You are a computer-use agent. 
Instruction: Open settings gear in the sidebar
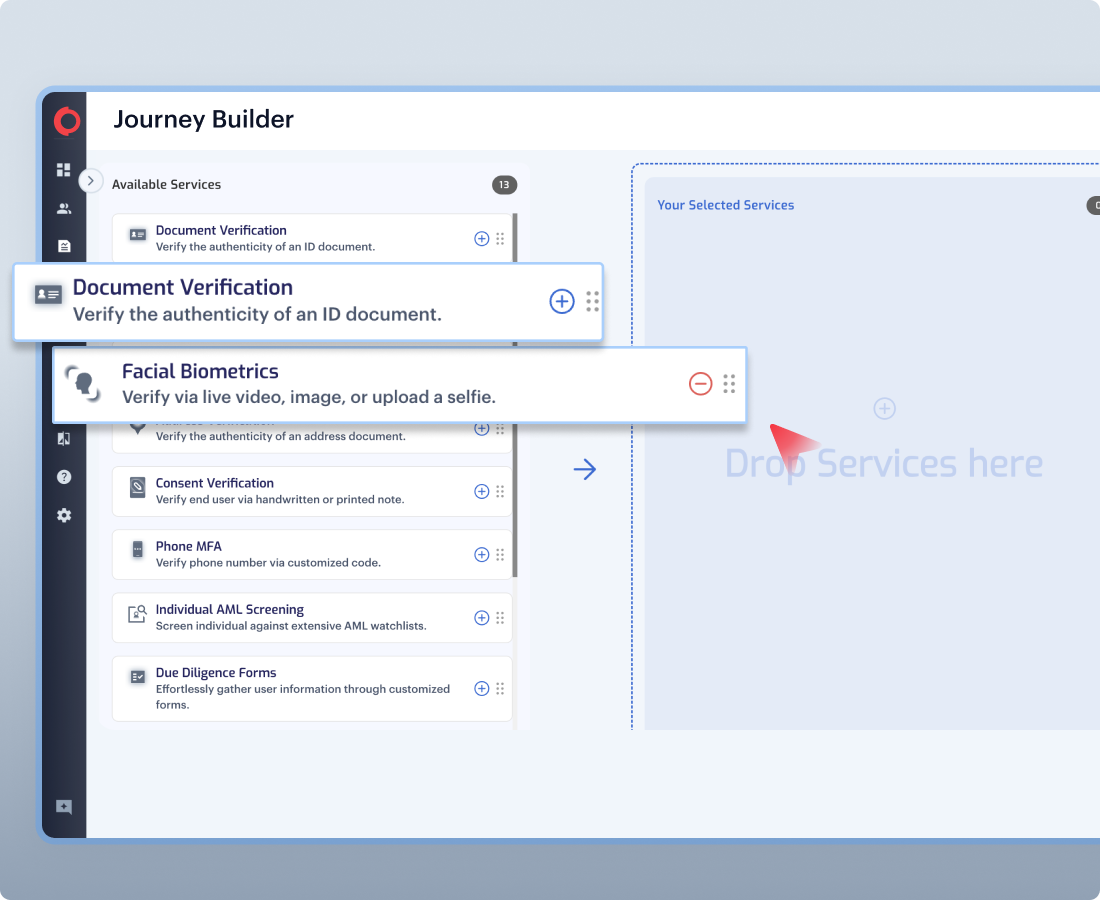(x=64, y=515)
